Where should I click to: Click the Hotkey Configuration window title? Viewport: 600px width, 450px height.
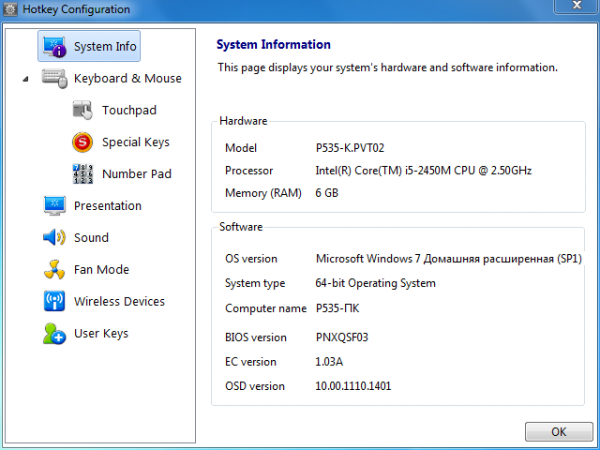(x=76, y=9)
